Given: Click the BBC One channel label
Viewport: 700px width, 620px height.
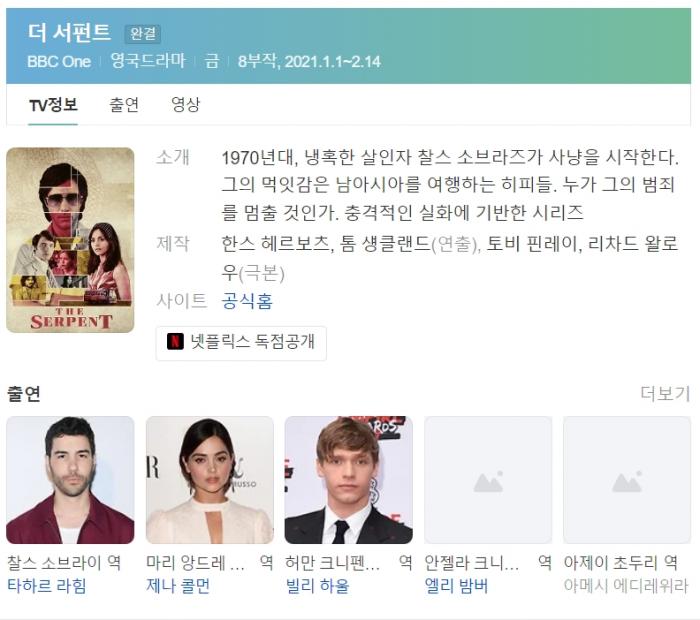Looking at the screenshot, I should click(59, 61).
